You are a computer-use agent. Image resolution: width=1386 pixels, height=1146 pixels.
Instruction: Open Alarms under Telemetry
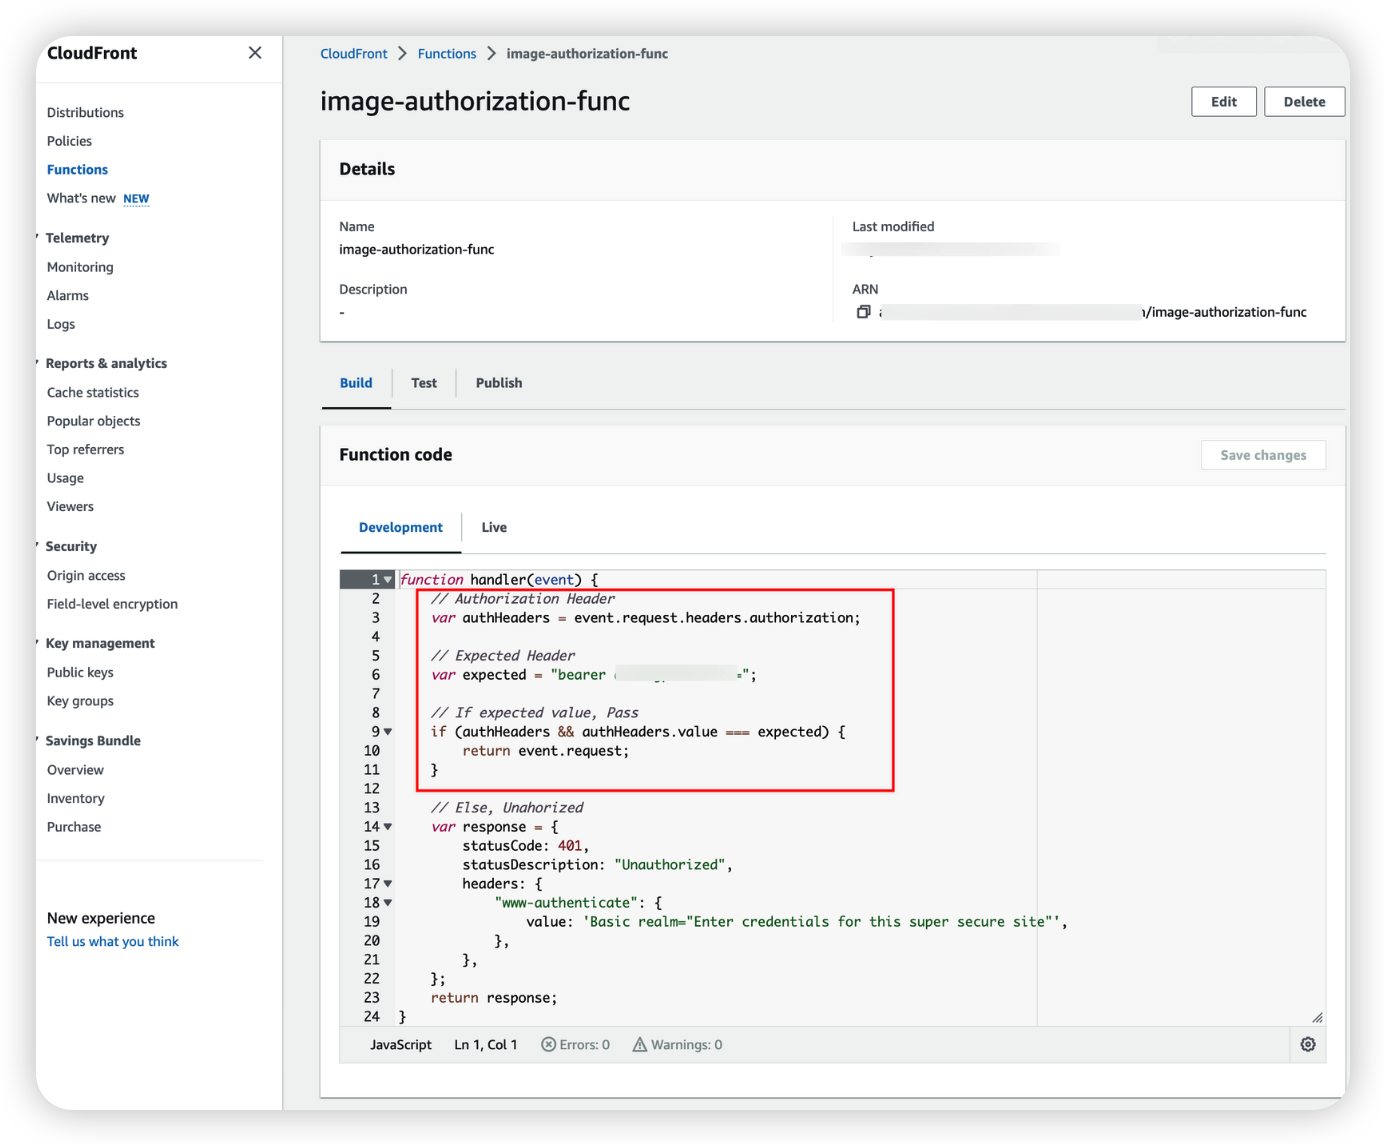click(68, 296)
